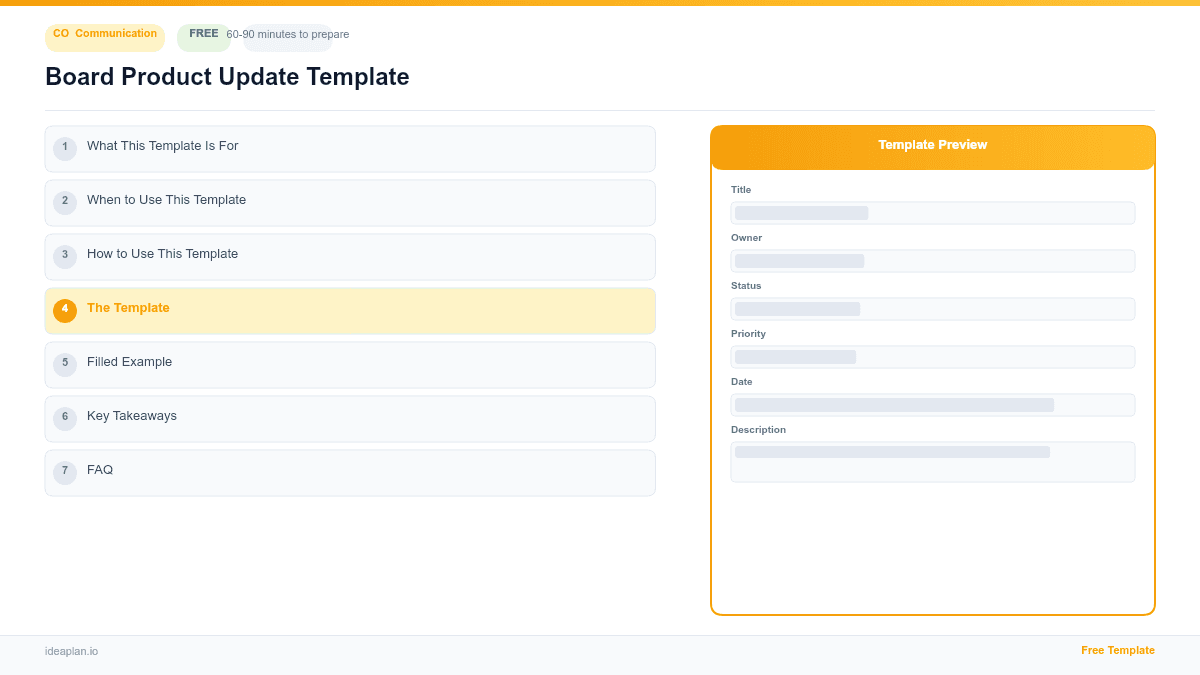
Task: Expand the What This Template Is For section
Action: click(350, 148)
